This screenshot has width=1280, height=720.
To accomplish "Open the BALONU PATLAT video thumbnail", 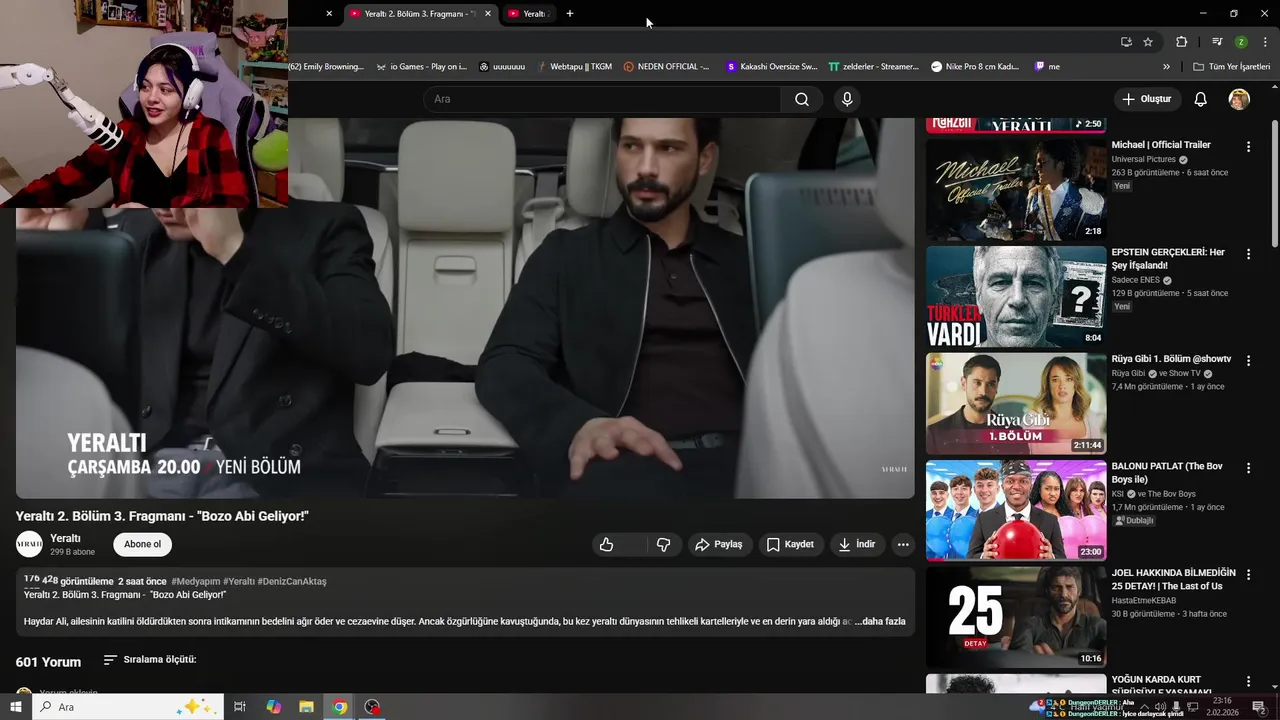I will coord(1016,510).
